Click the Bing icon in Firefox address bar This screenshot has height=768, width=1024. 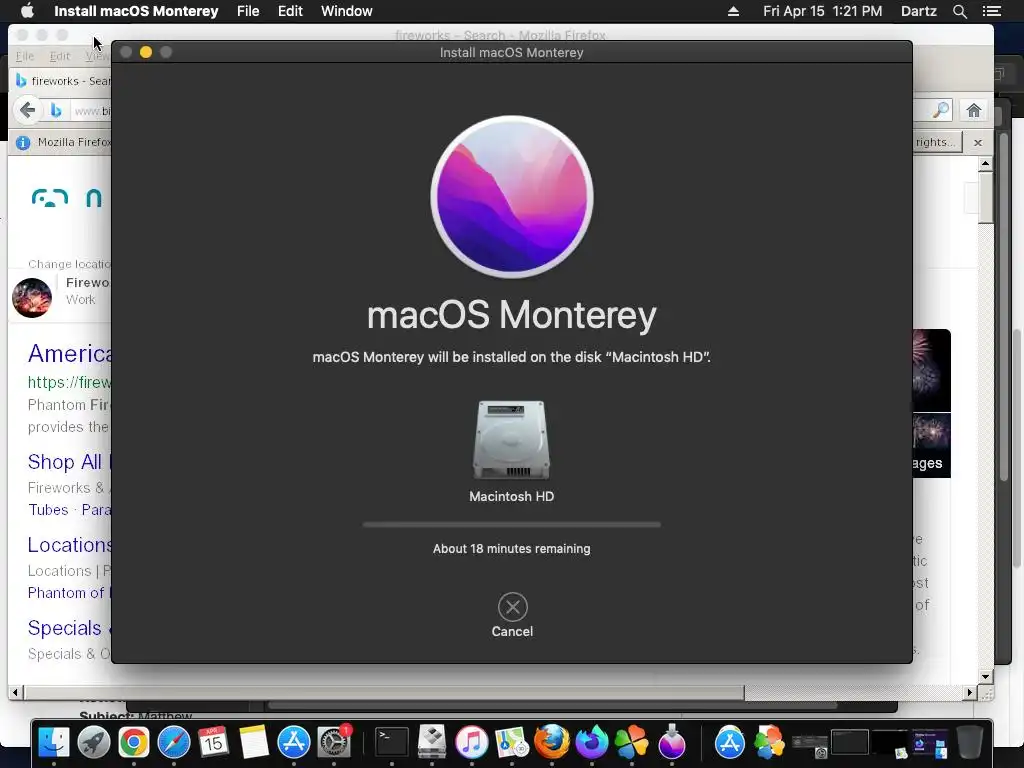(56, 110)
